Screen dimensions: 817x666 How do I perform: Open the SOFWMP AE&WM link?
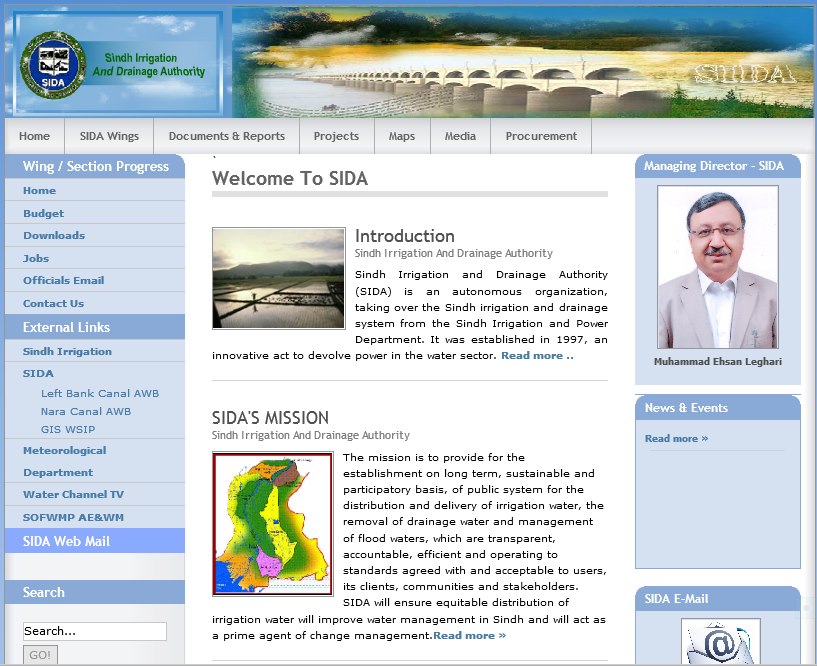click(73, 517)
